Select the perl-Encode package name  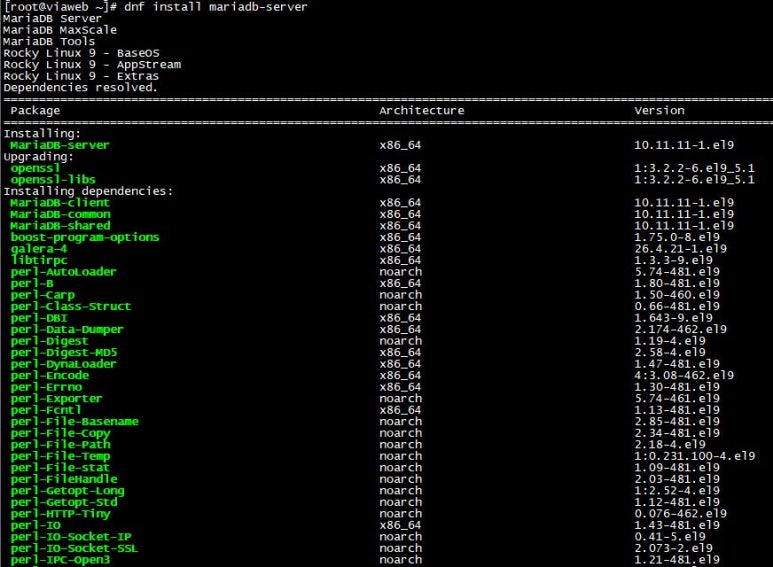pyautogui.click(x=49, y=375)
